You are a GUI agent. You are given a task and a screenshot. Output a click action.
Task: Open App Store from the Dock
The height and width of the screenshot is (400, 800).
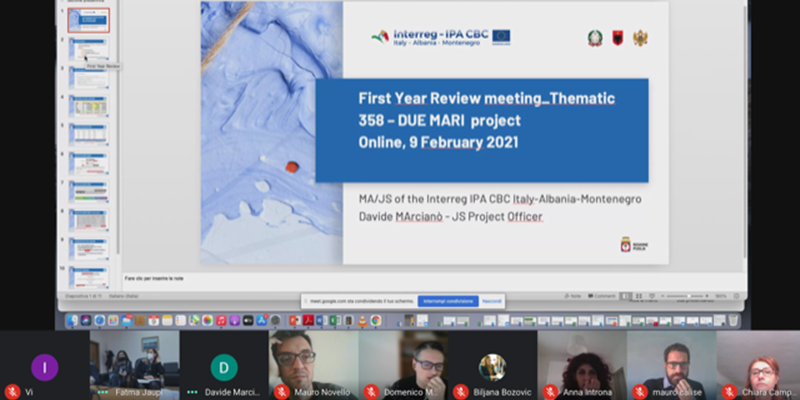(262, 320)
